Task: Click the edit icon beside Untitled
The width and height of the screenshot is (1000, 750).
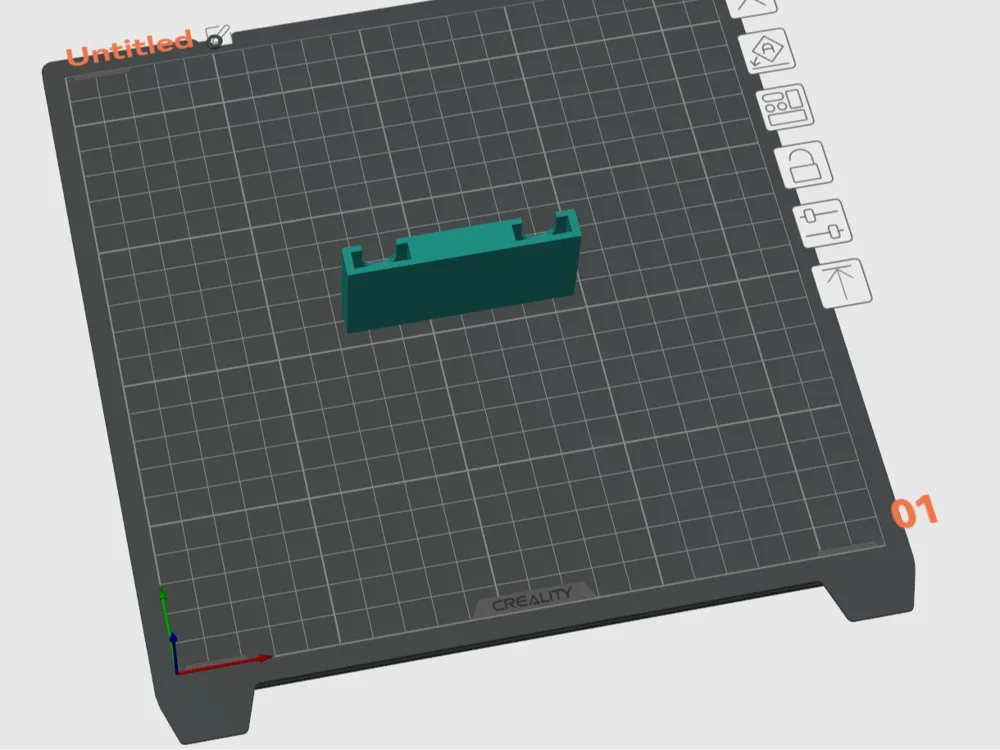Action: pyautogui.click(x=218, y=36)
